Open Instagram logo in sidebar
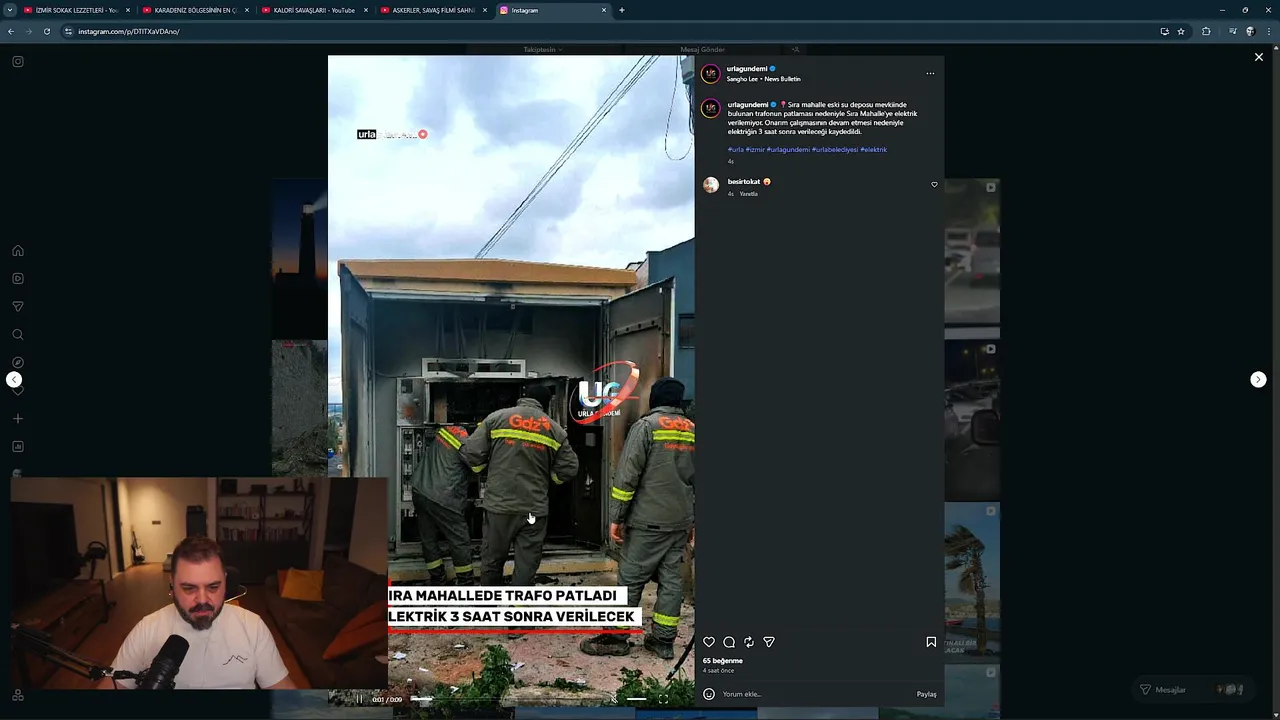Viewport: 1280px width, 720px height. point(18,62)
